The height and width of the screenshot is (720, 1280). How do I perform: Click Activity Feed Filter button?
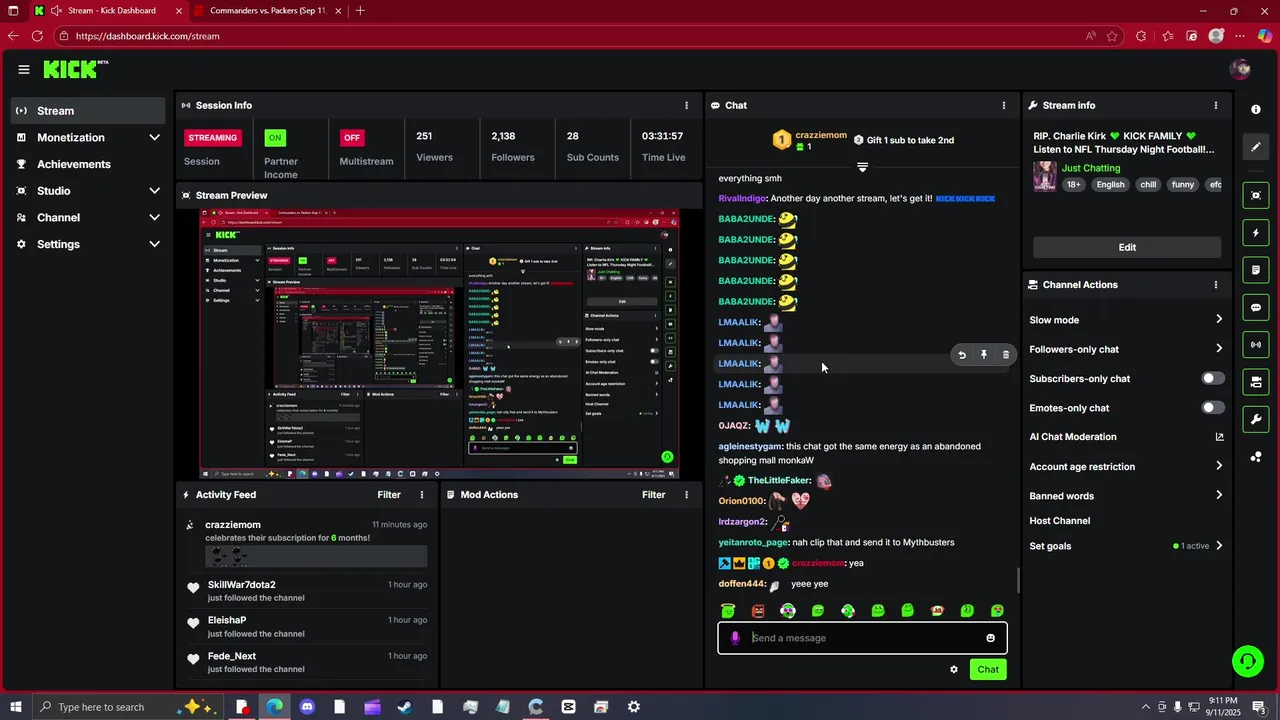click(x=389, y=495)
